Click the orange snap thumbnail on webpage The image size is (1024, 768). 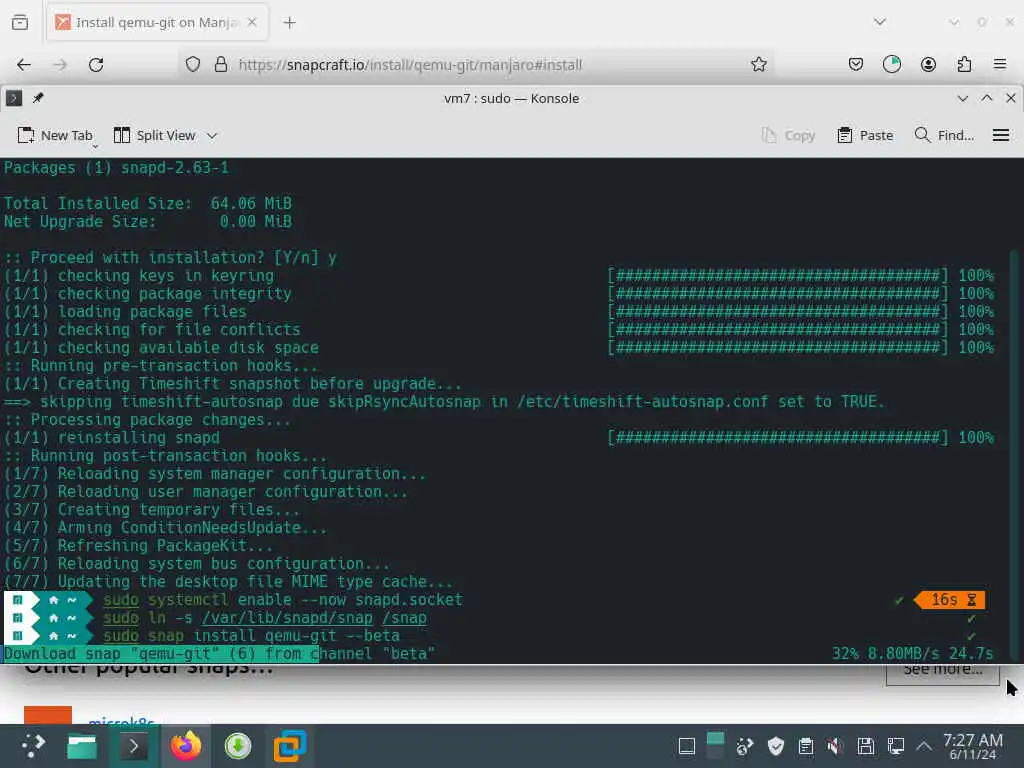[48, 715]
